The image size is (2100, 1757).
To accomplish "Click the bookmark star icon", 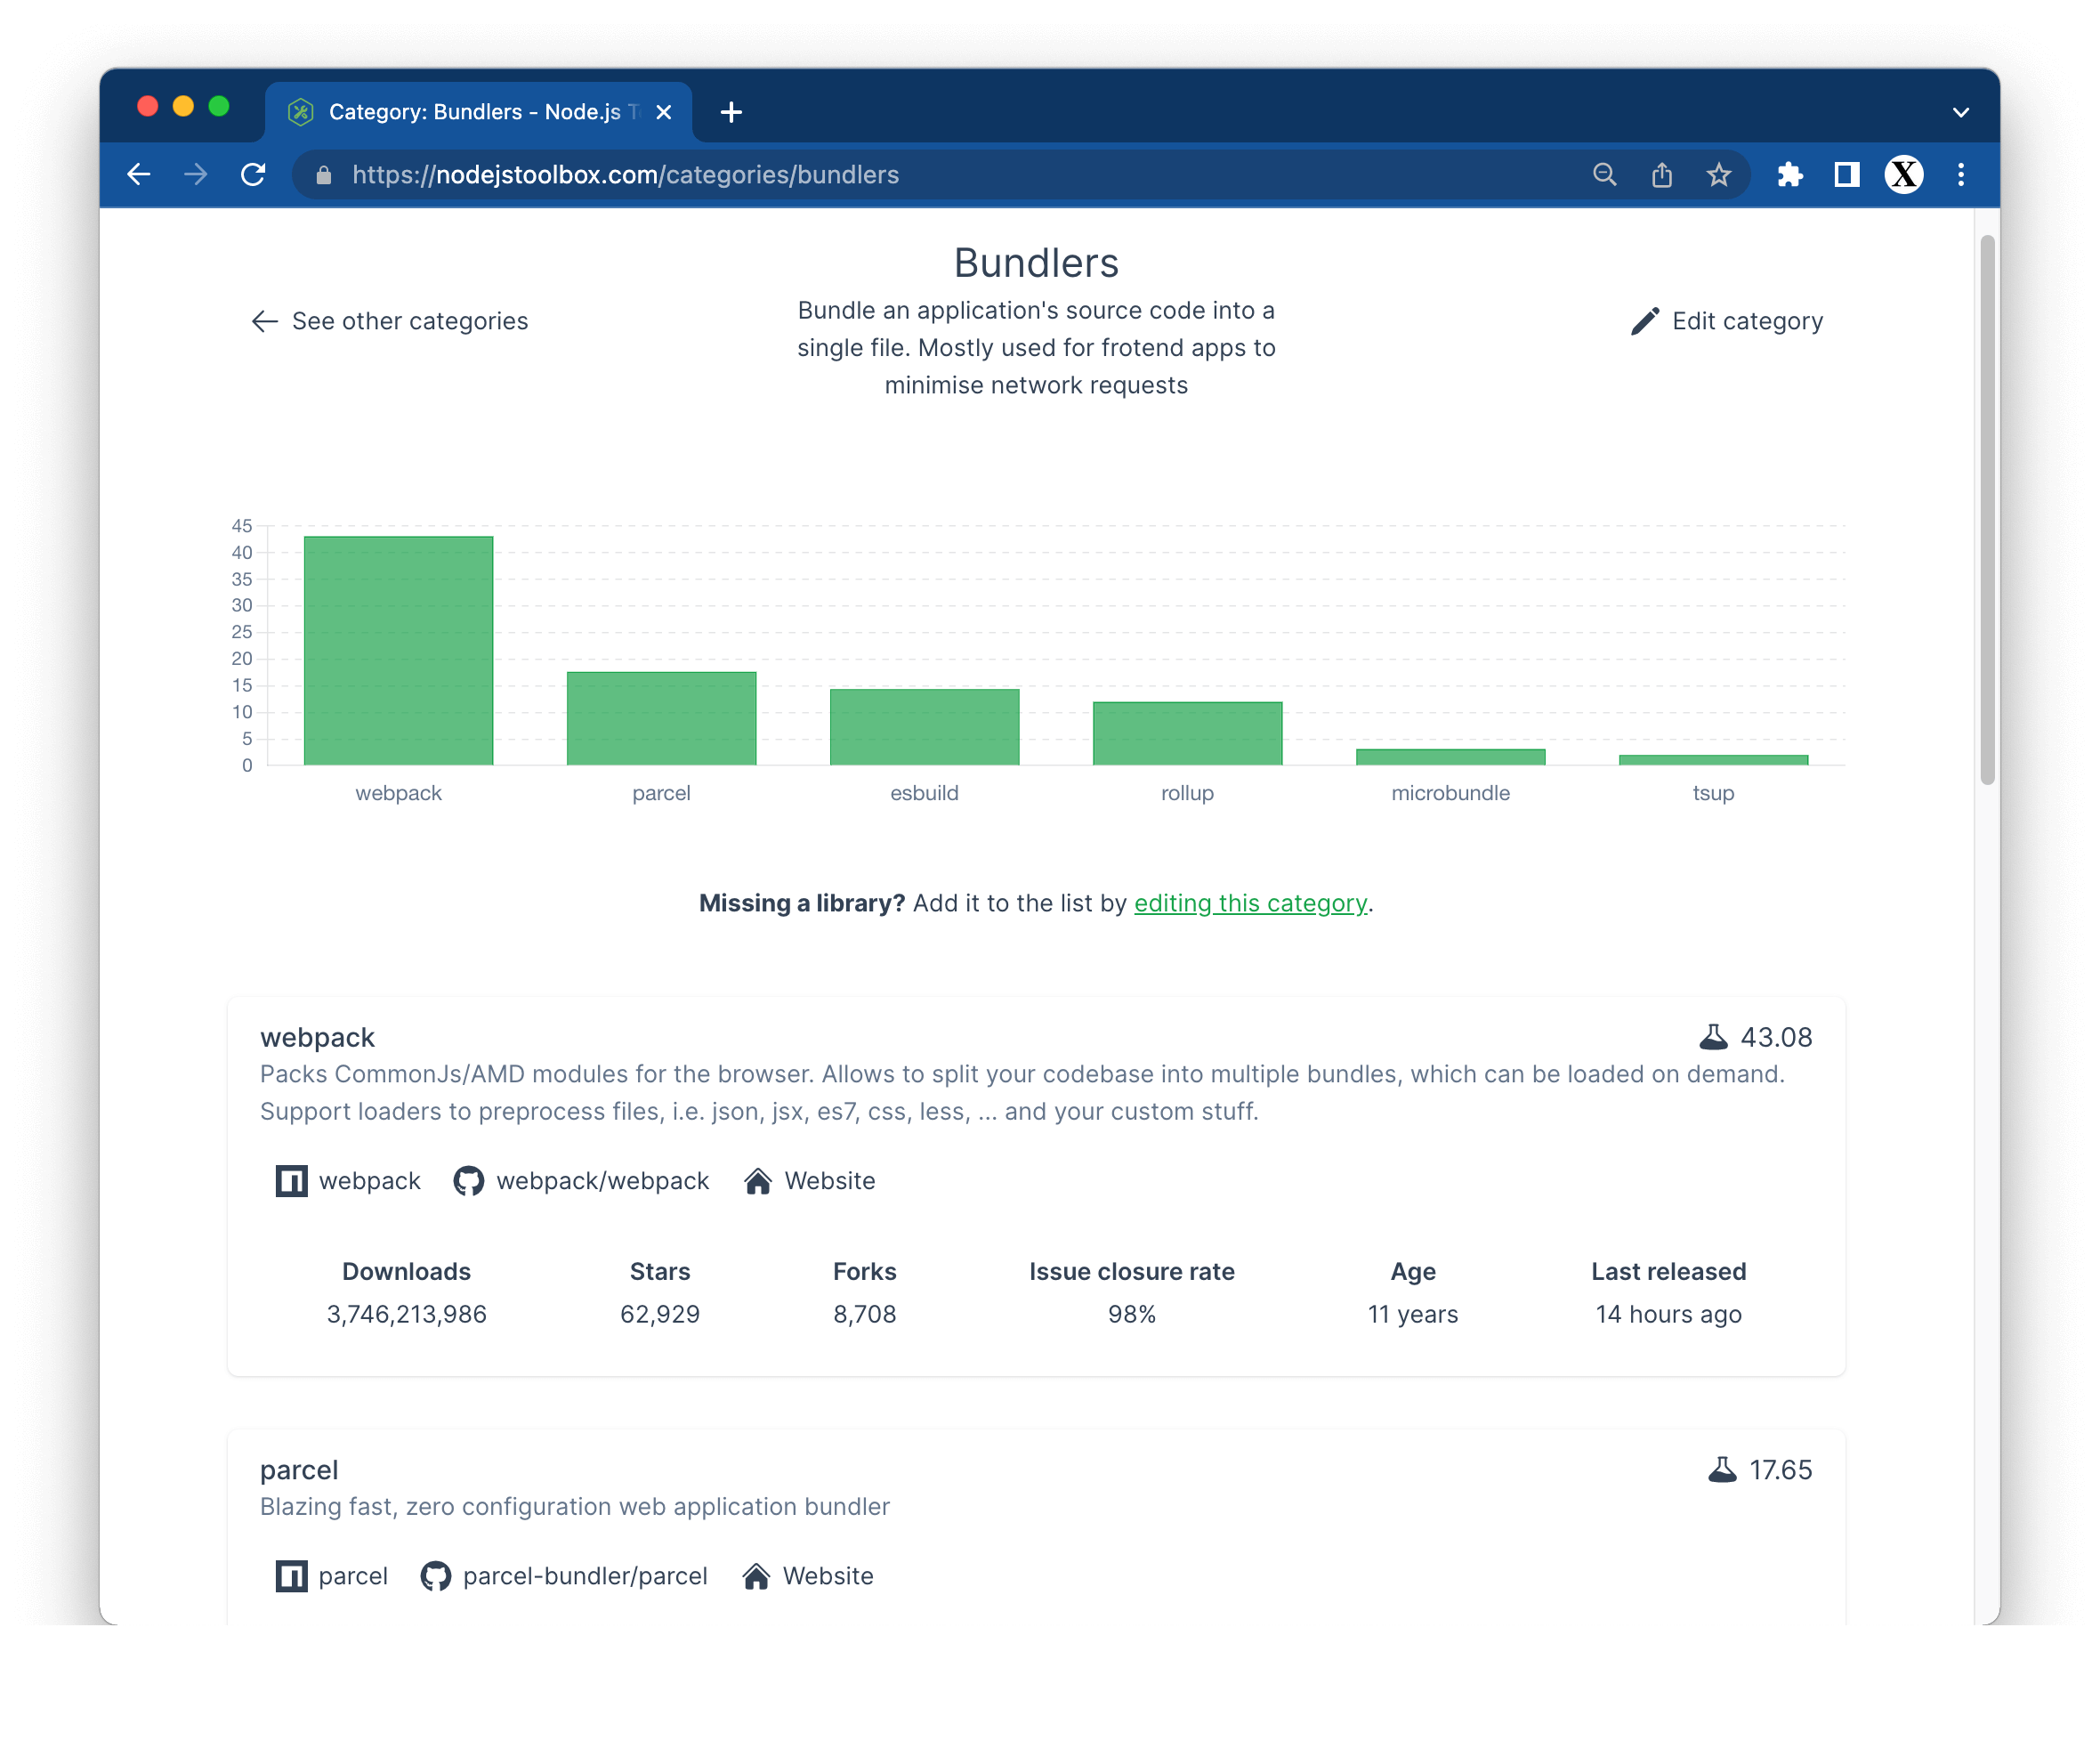I will (x=1718, y=175).
